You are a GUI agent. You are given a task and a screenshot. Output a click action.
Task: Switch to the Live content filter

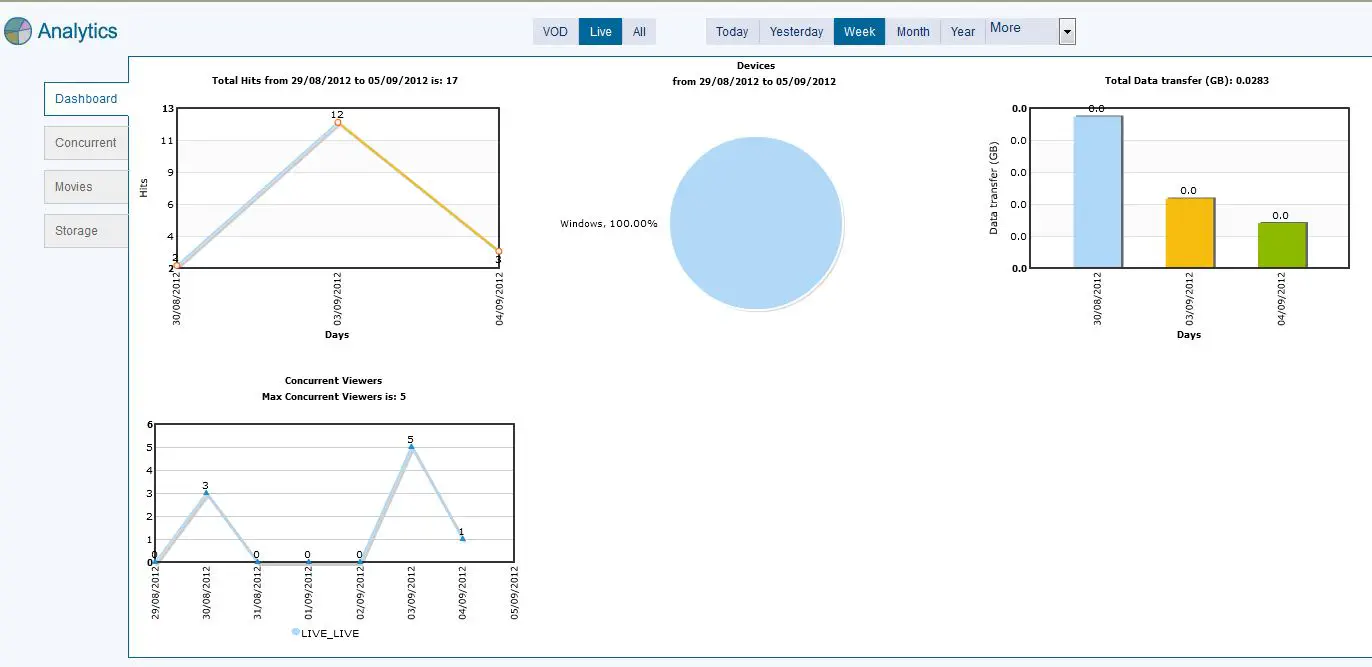click(x=600, y=32)
